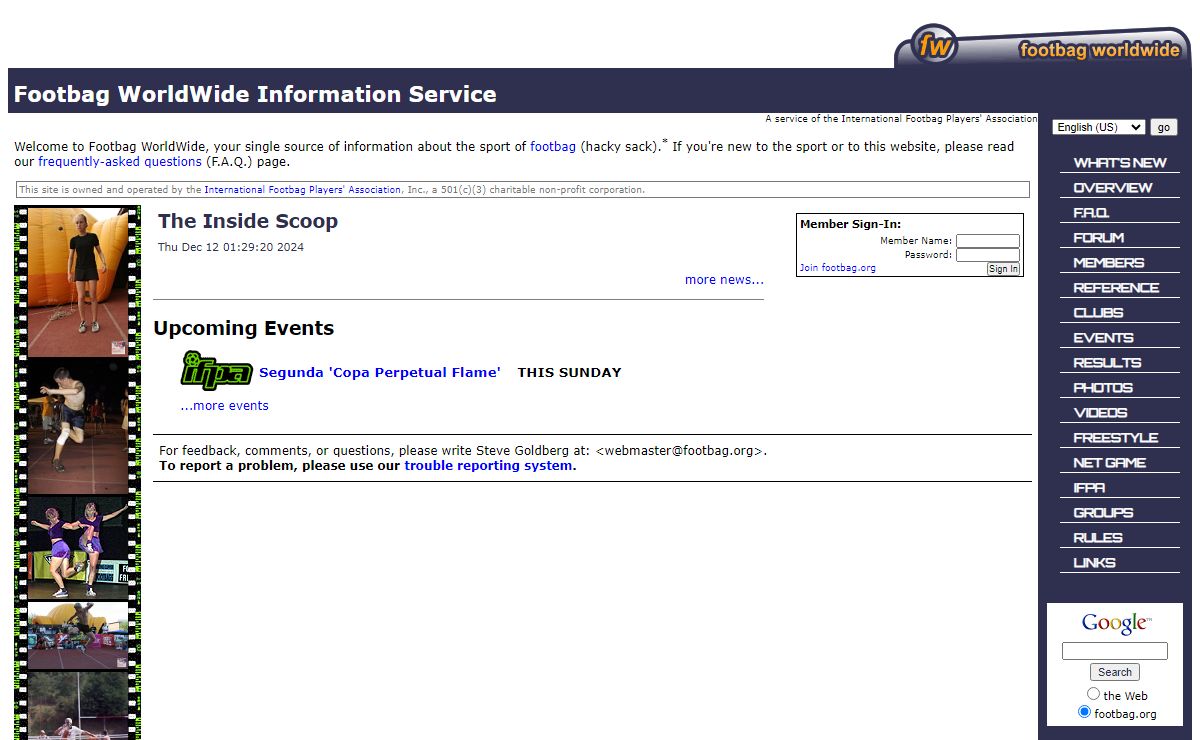Click the green IFPA event logo
This screenshot has height=740, width=1200.
tap(216, 370)
